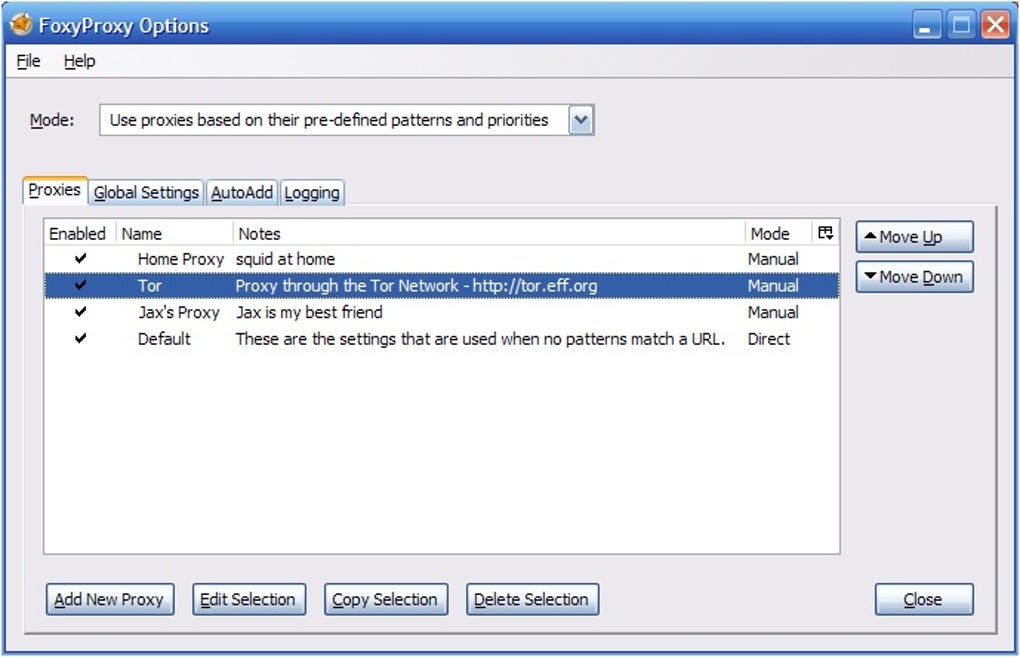This screenshot has width=1020, height=657.
Task: Select the Home Proxy name cell
Action: pos(181,259)
